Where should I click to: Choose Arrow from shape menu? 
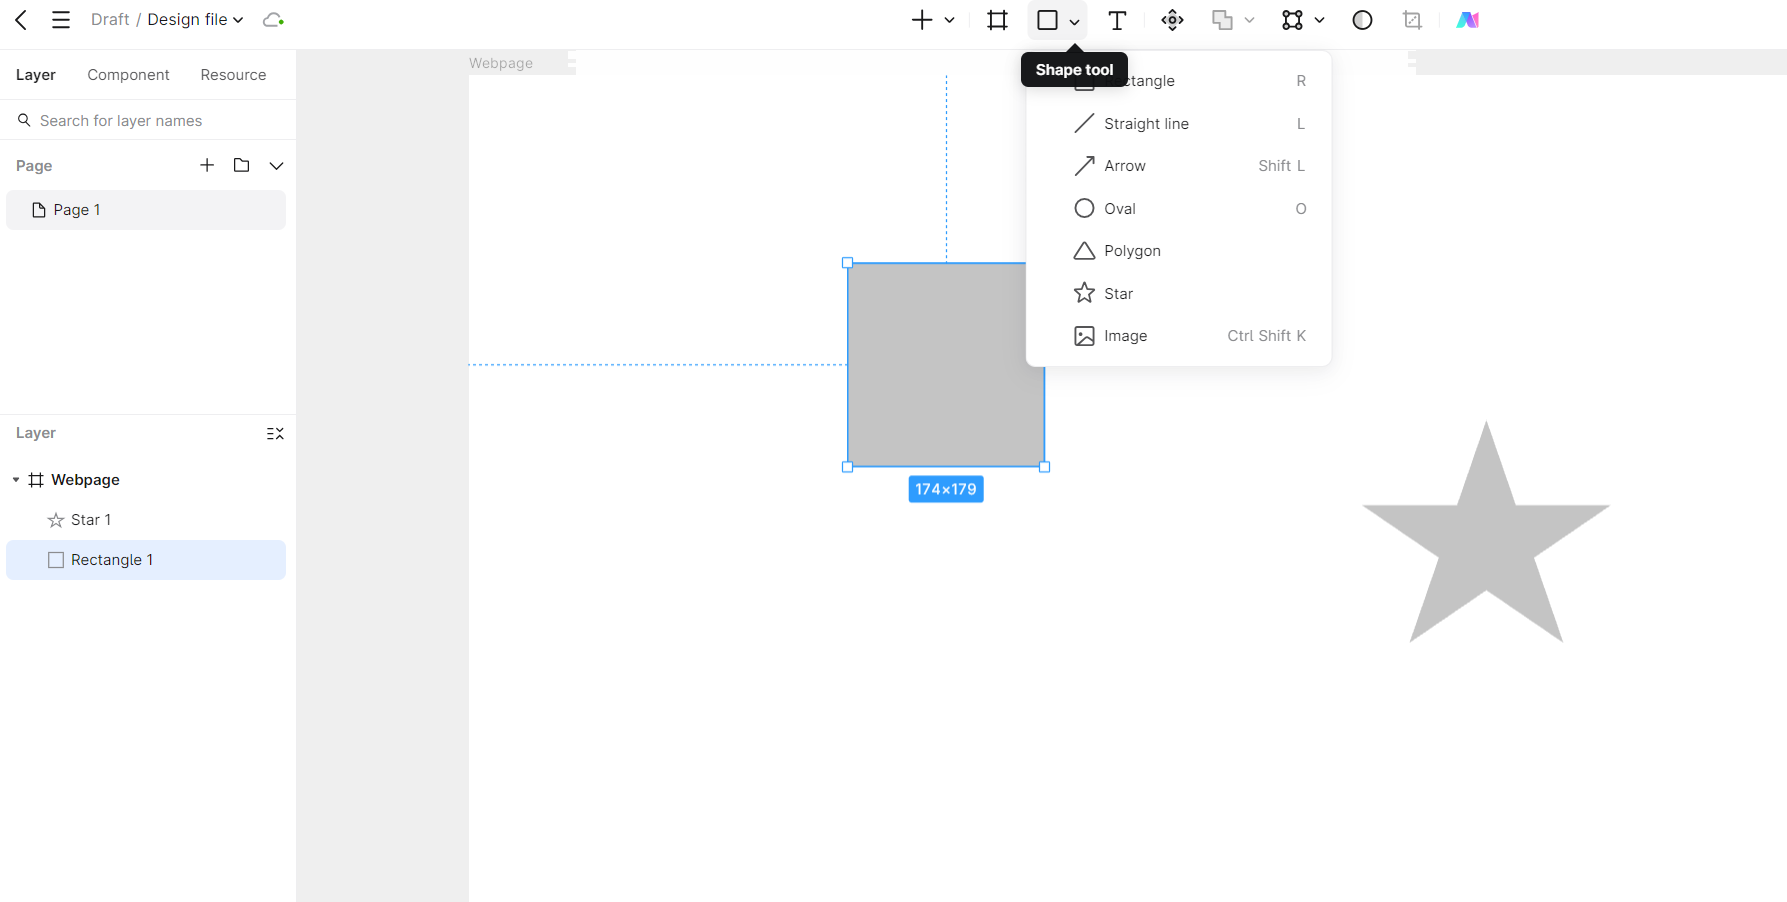pos(1179,166)
